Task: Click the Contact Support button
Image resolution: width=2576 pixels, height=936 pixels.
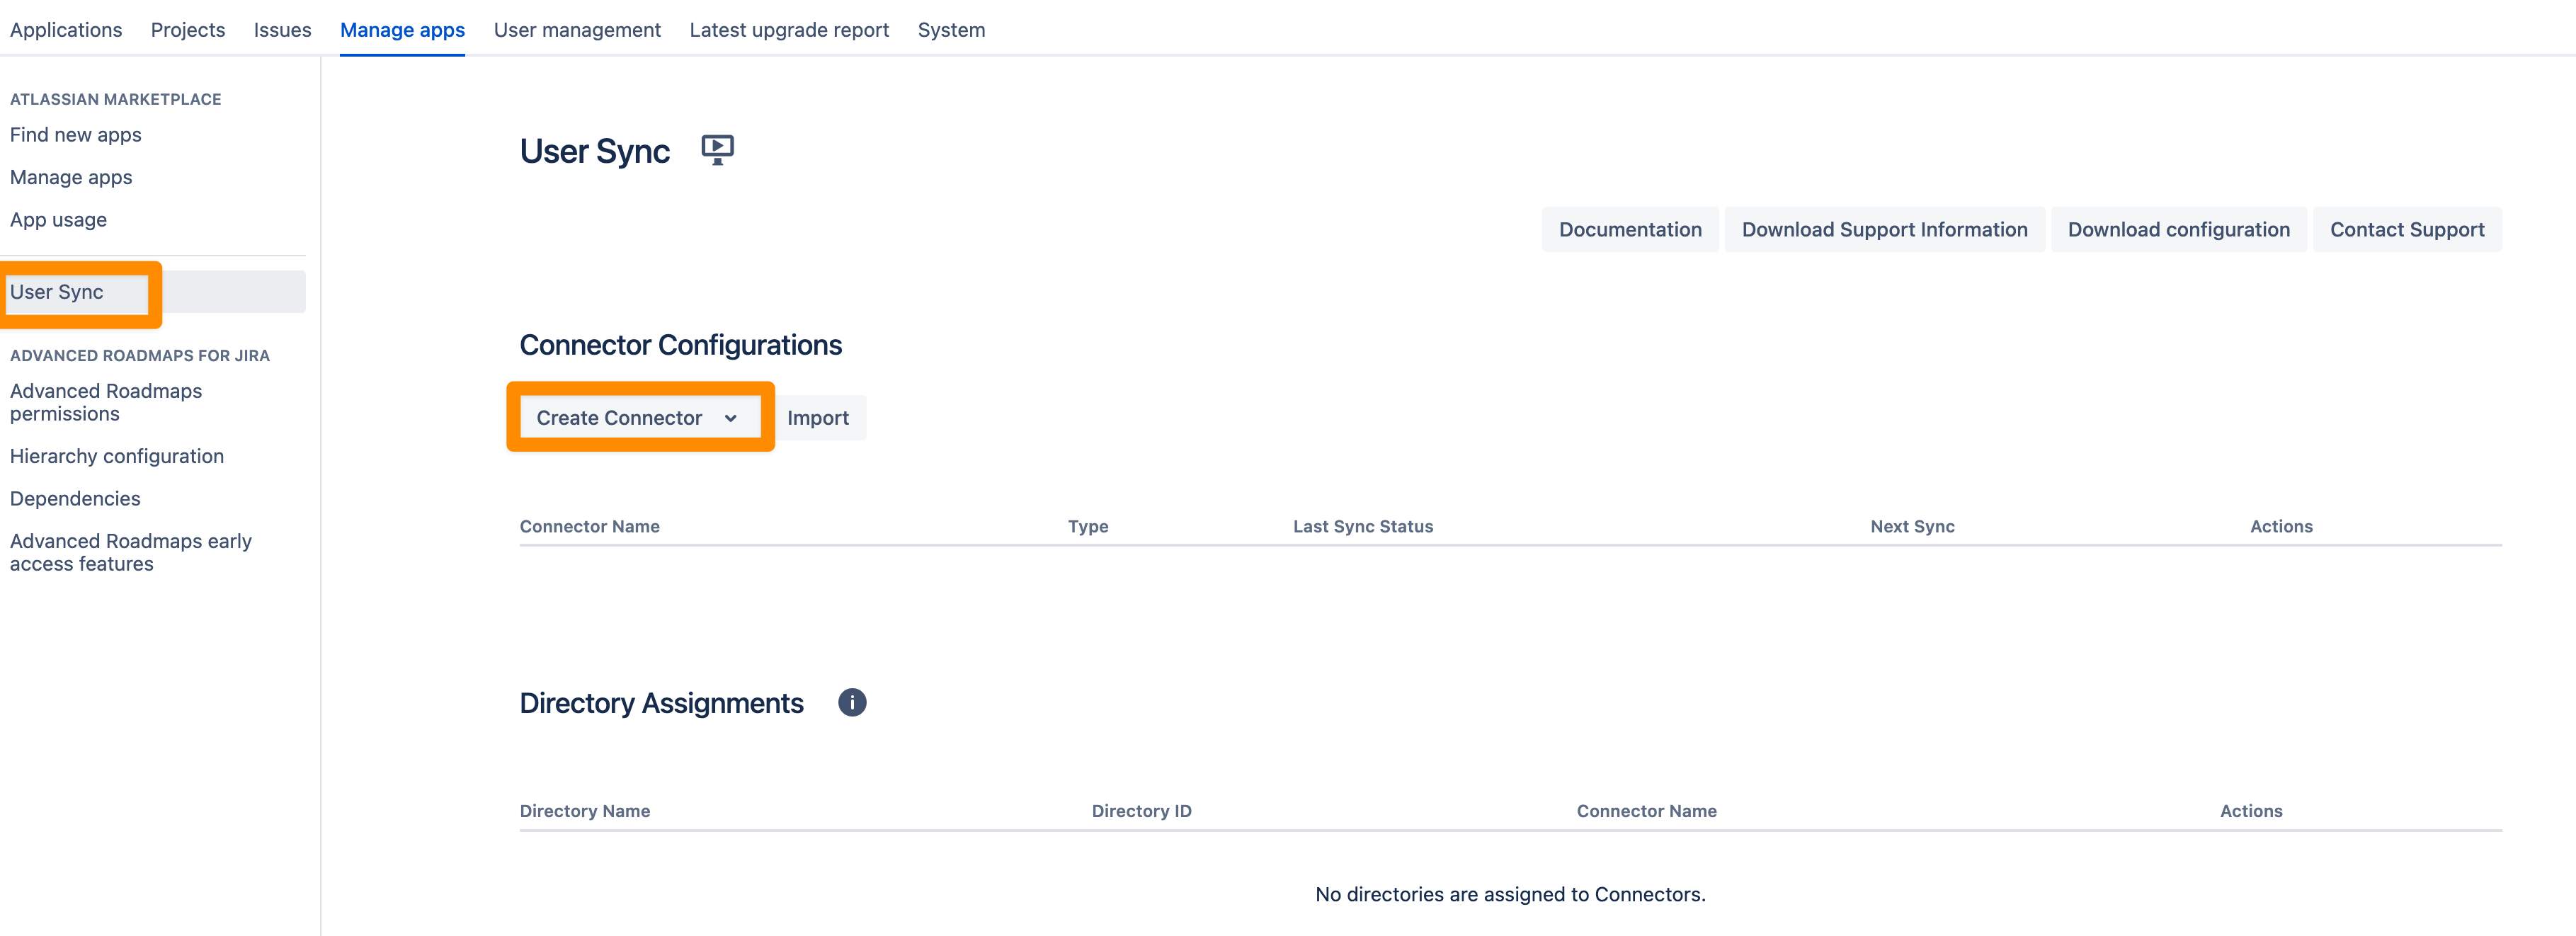Action: click(2407, 230)
